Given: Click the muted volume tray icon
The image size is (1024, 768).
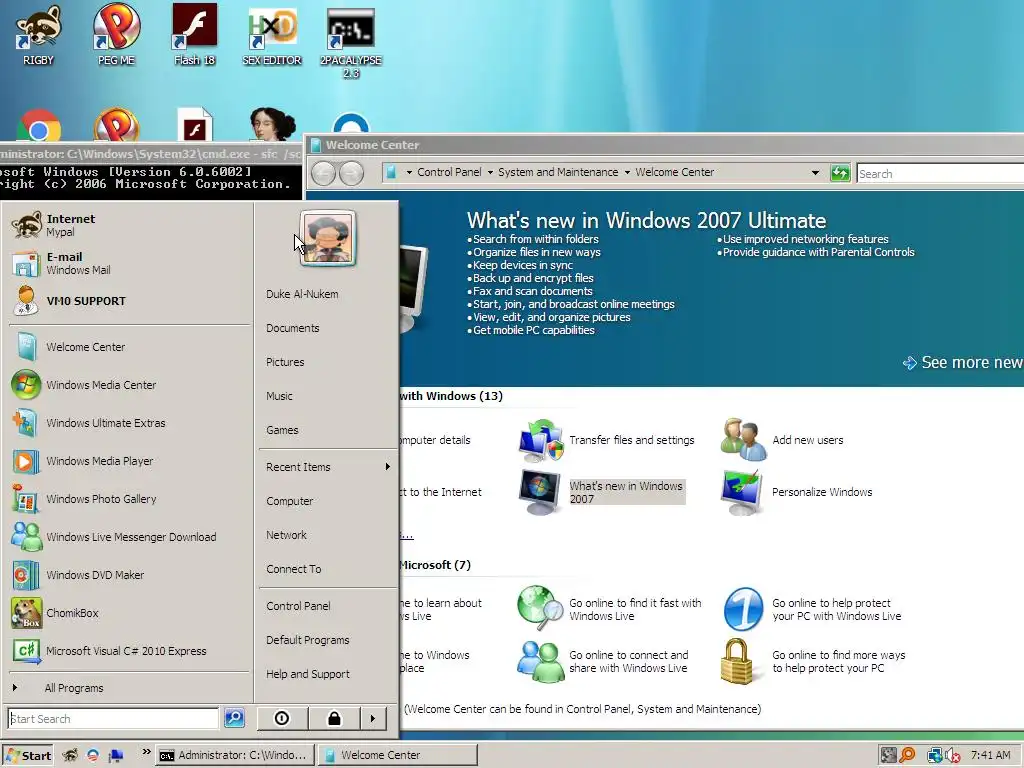Looking at the screenshot, I should point(953,756).
